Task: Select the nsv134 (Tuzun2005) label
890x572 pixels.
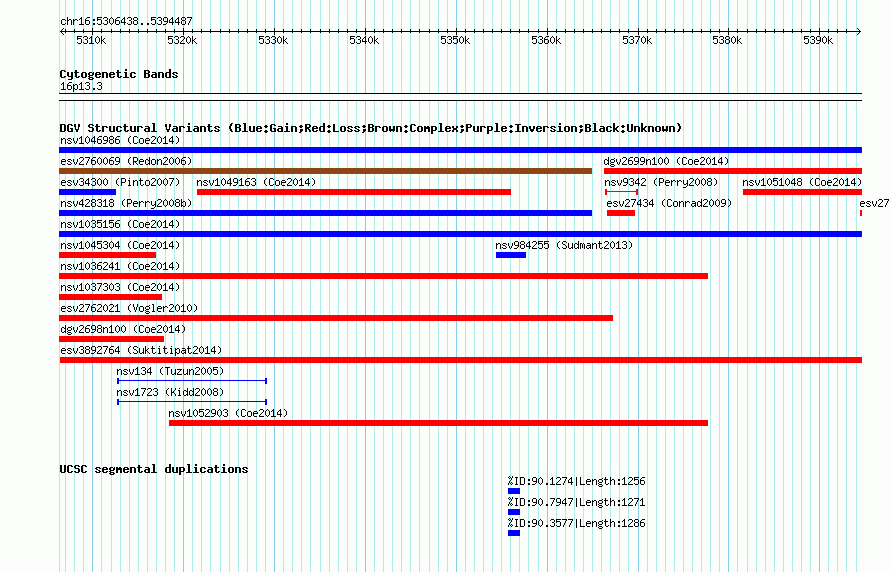Action: pyautogui.click(x=170, y=371)
